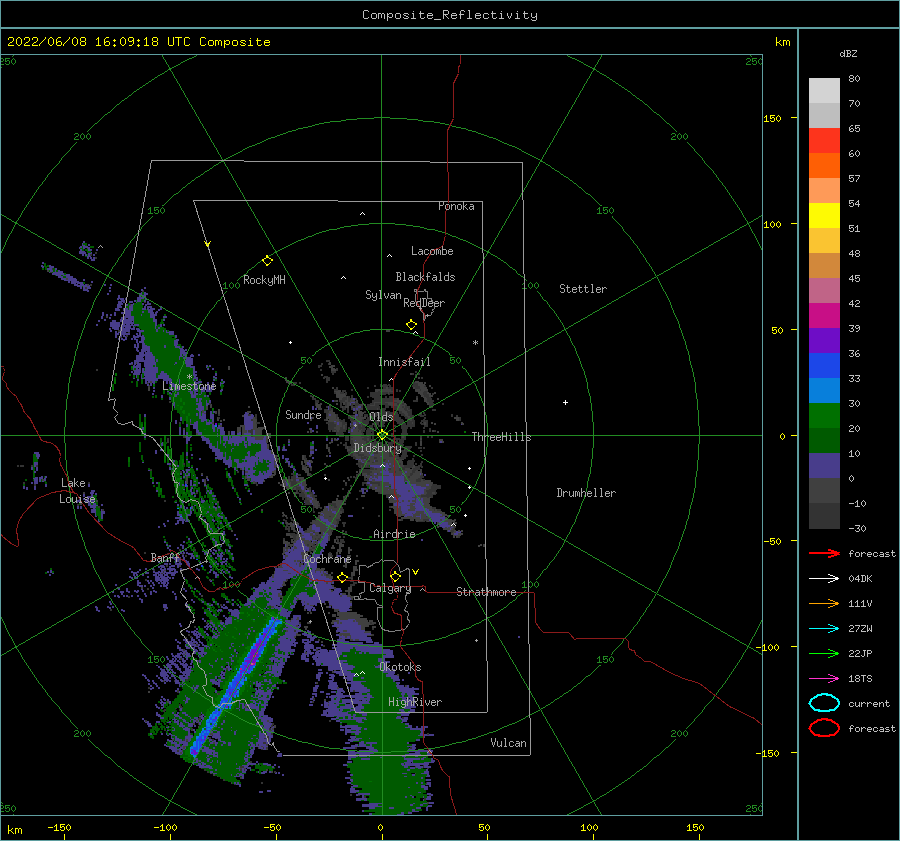
Task: Click the 'Cochrane' city label
Action: point(327,559)
